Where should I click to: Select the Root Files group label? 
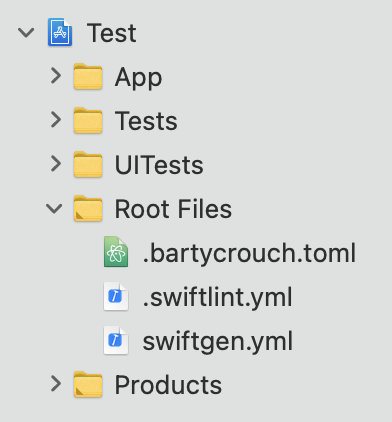tap(173, 209)
